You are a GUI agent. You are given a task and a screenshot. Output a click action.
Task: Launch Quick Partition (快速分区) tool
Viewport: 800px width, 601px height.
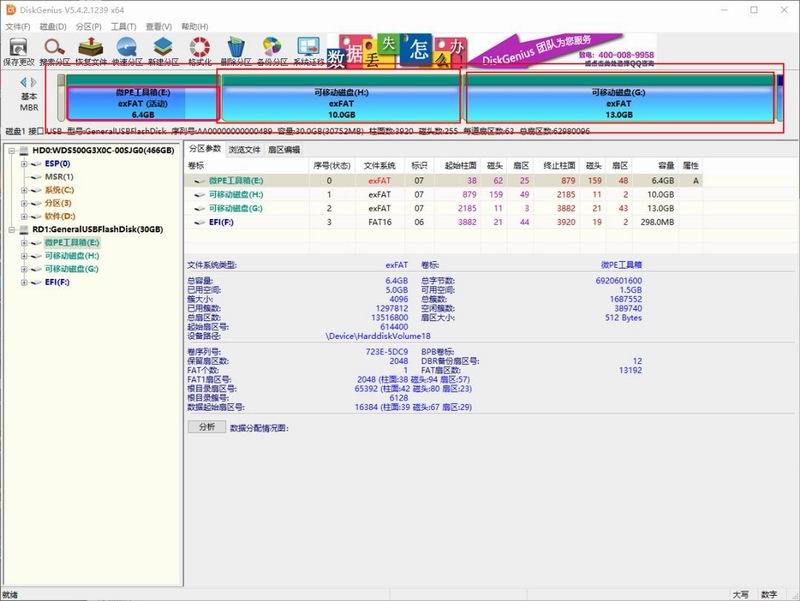pyautogui.click(x=127, y=51)
